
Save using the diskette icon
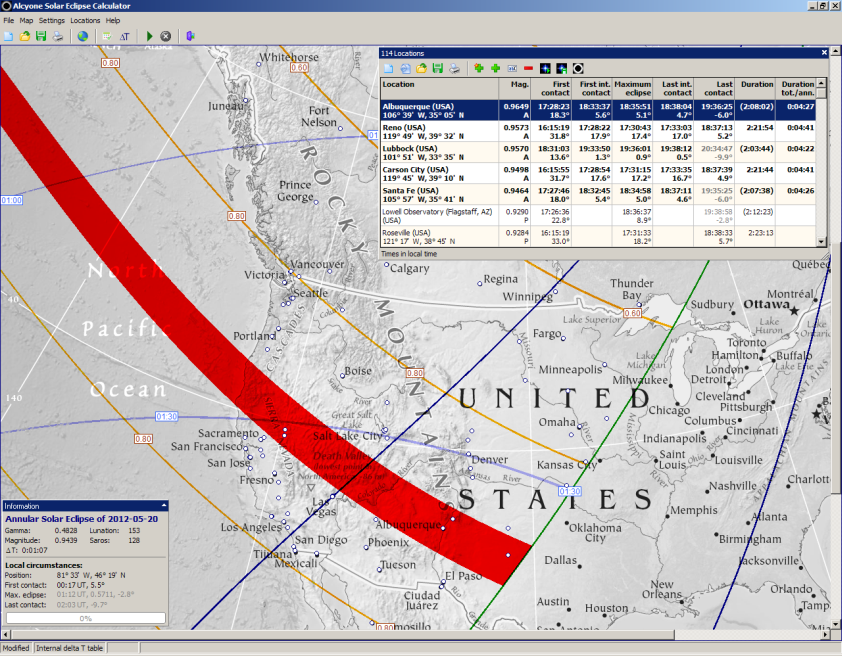pos(40,36)
